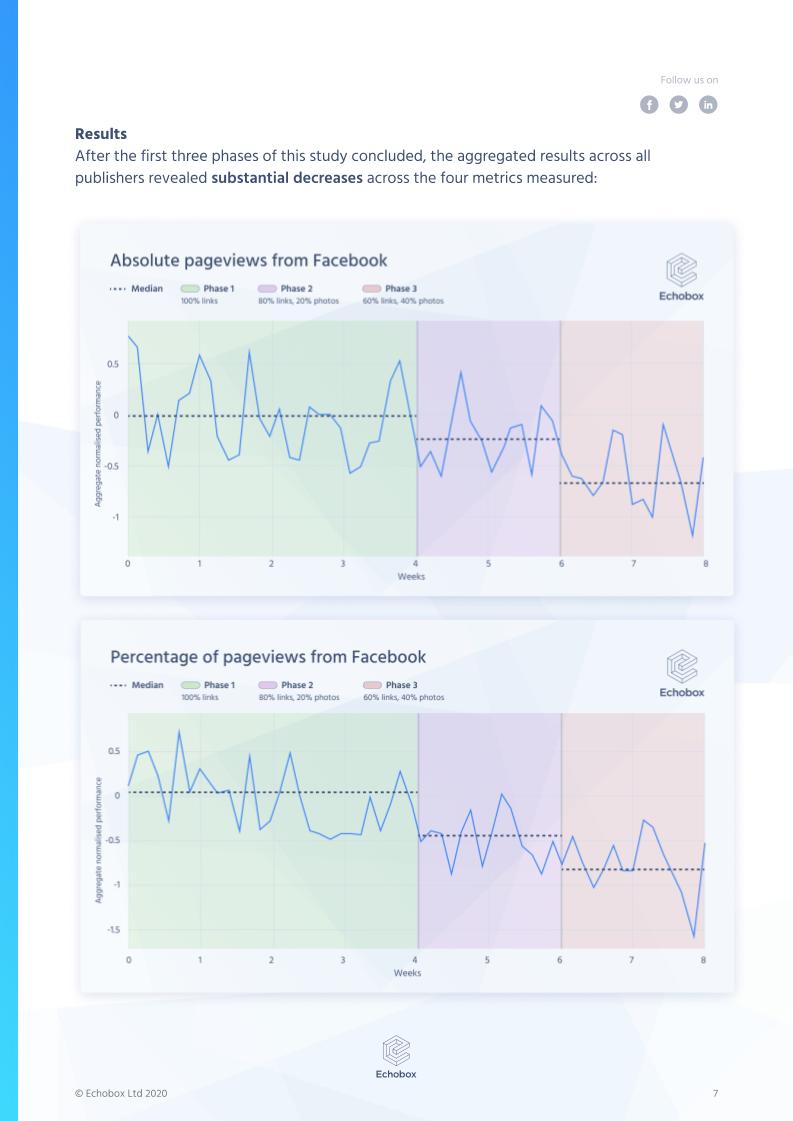Click the Facebook social icon

649,104
